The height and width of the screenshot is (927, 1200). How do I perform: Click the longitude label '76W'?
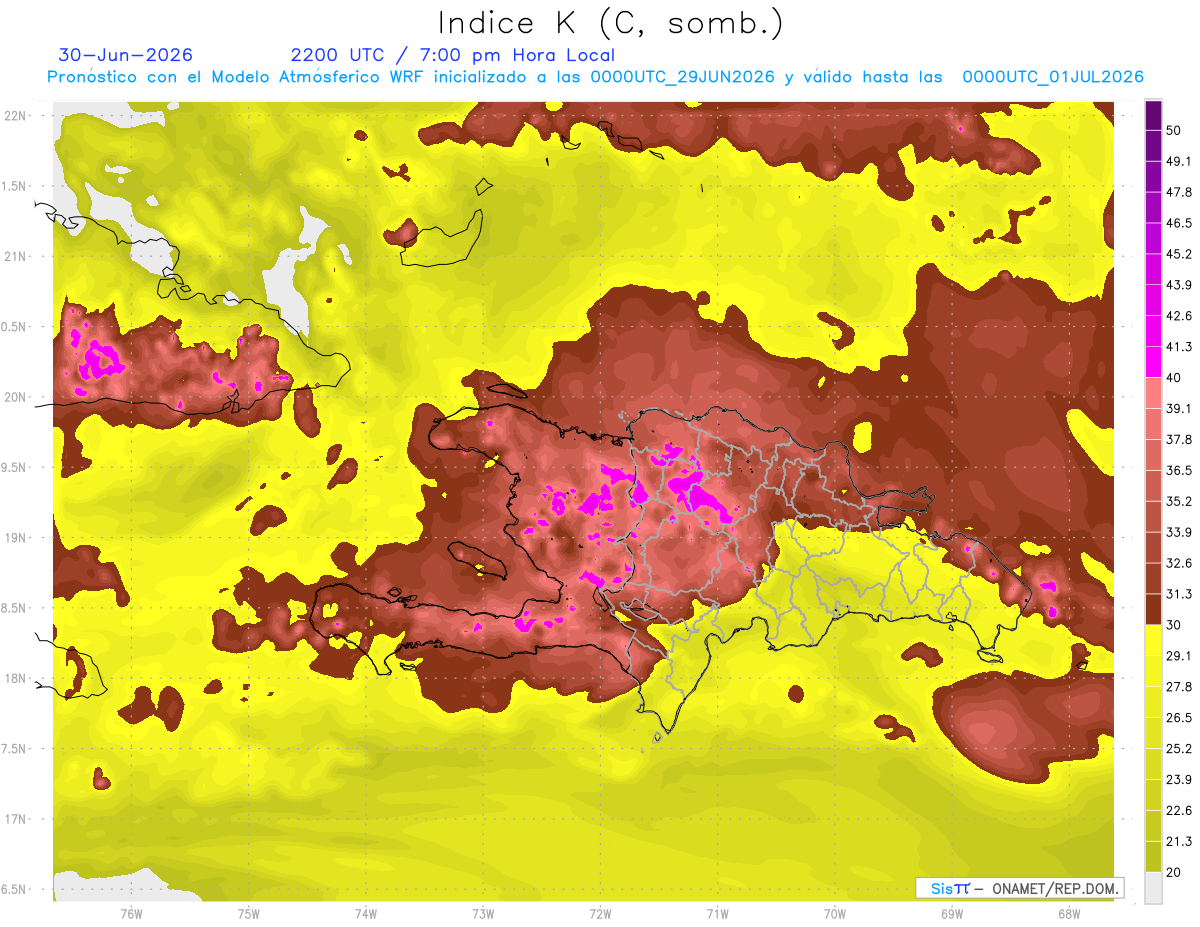point(131,914)
